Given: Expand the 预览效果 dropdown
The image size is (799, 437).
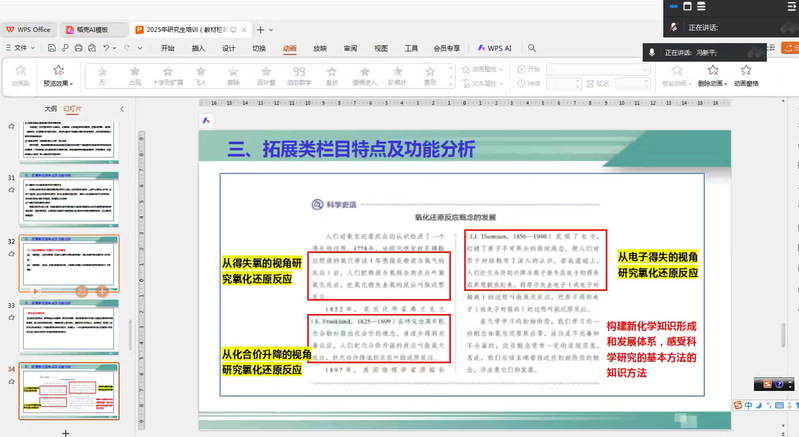Looking at the screenshot, I should coord(57,85).
